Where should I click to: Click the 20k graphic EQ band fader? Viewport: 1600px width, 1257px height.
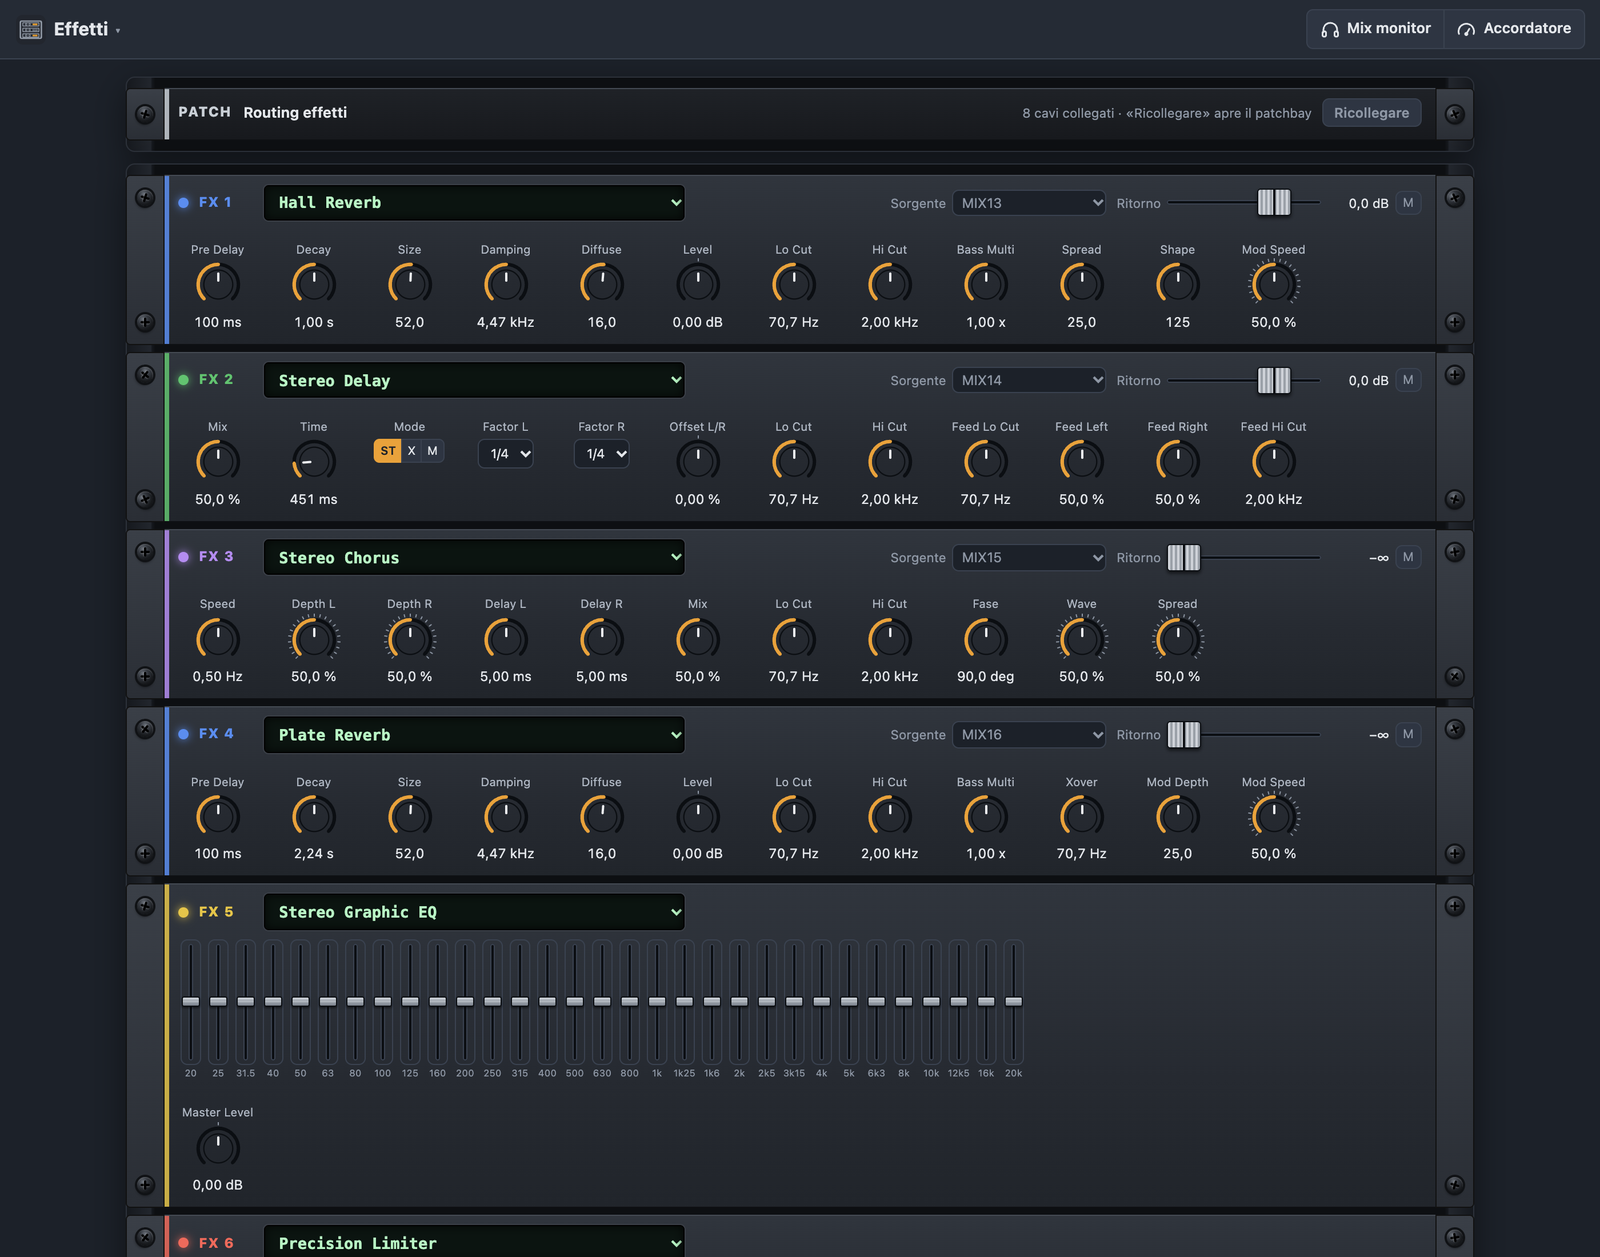(1013, 1001)
